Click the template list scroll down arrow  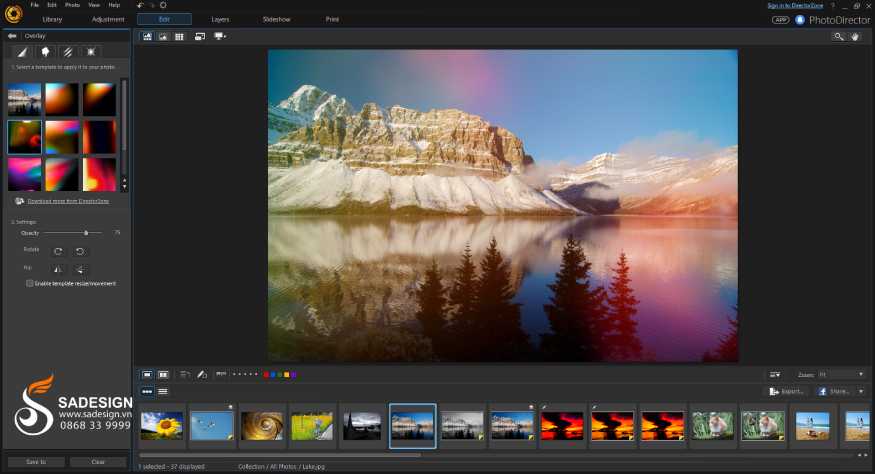click(124, 186)
